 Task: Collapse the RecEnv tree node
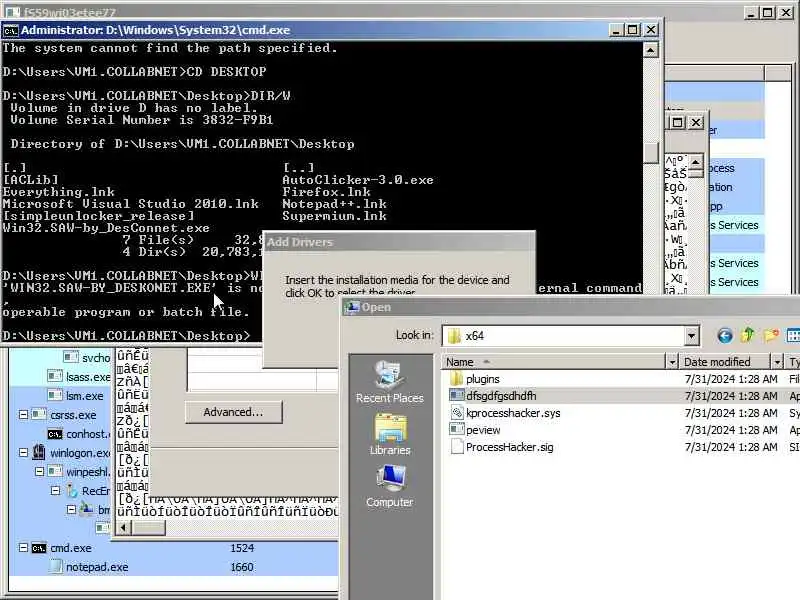(x=56, y=490)
